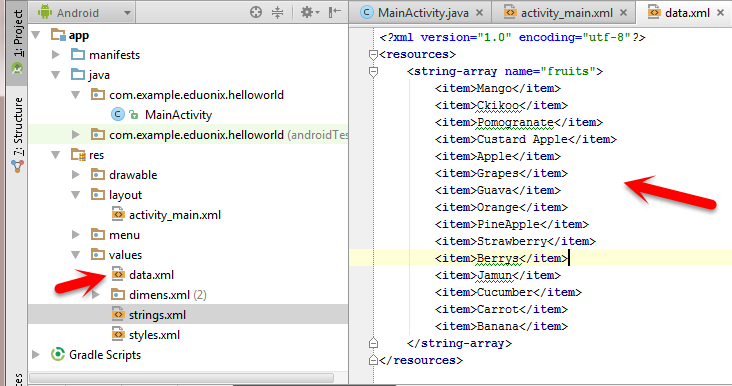Click the "fruits" name attribute value
This screenshot has width=732, height=386.
point(568,71)
